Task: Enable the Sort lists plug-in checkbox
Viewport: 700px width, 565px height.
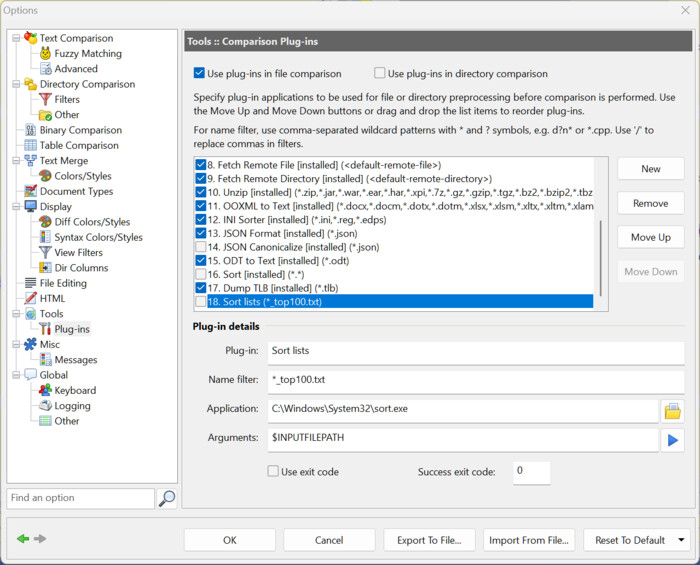Action: 201,302
